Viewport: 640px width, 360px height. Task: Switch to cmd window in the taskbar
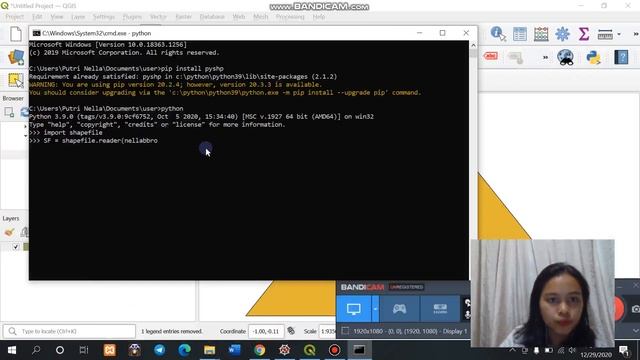pyautogui.click(x=359, y=350)
